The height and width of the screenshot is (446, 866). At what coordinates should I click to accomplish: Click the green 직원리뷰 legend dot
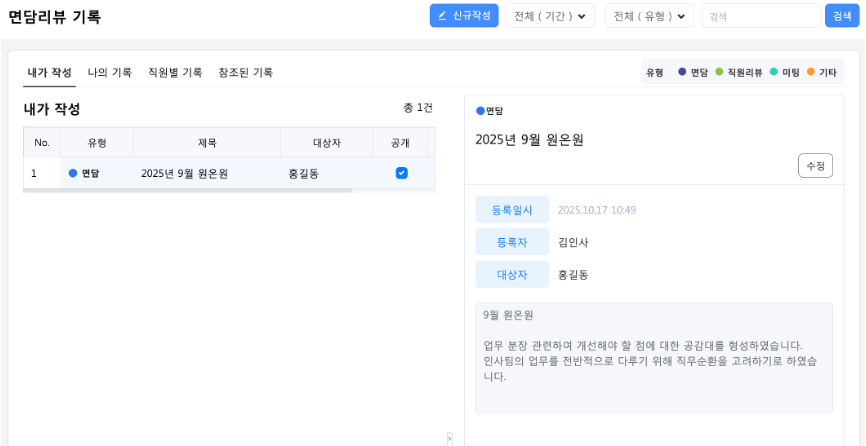(x=719, y=72)
